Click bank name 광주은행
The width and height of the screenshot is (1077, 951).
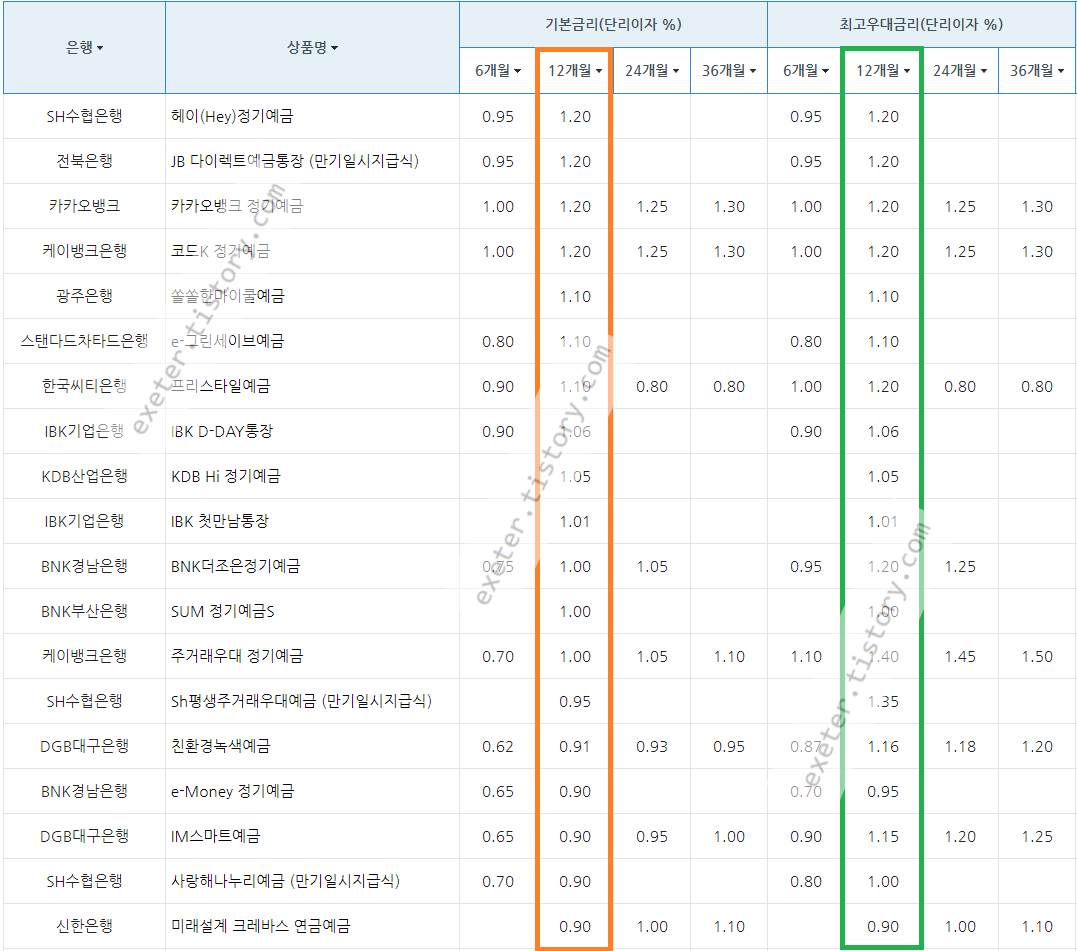(x=84, y=296)
